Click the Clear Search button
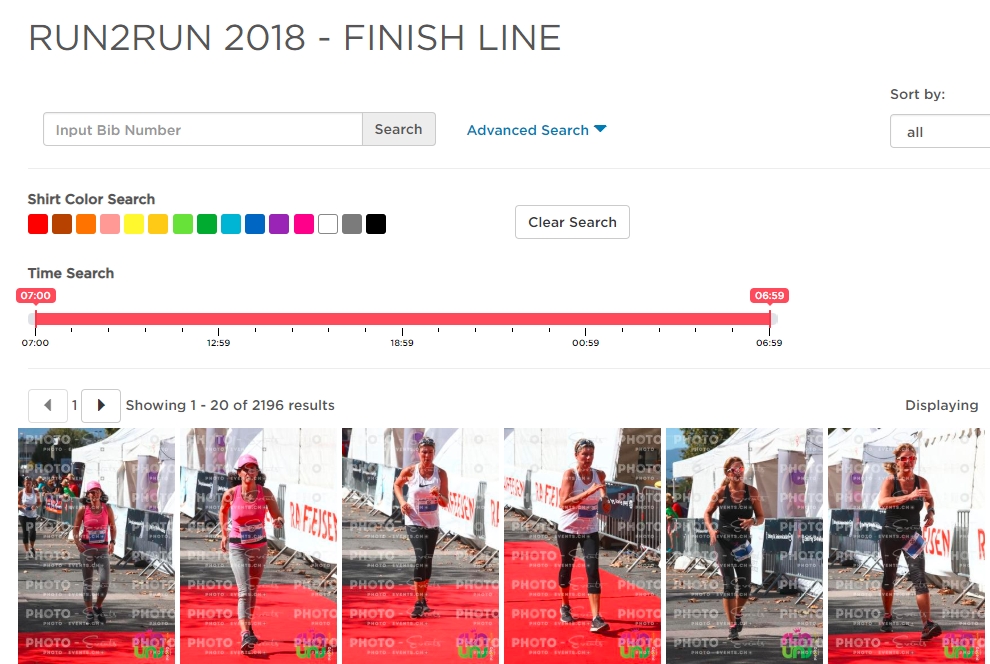990x664 pixels. [572, 222]
